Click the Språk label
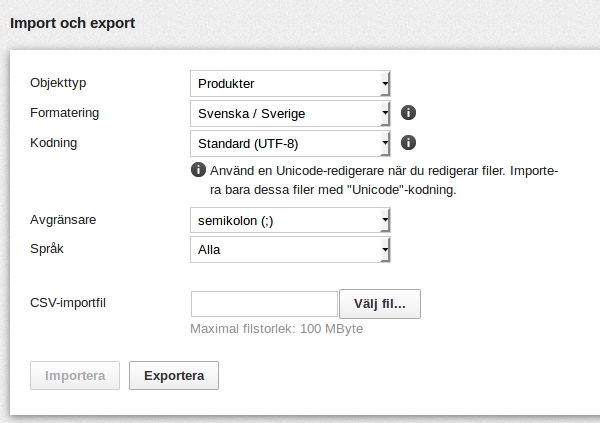The height and width of the screenshot is (423, 600). 47,249
